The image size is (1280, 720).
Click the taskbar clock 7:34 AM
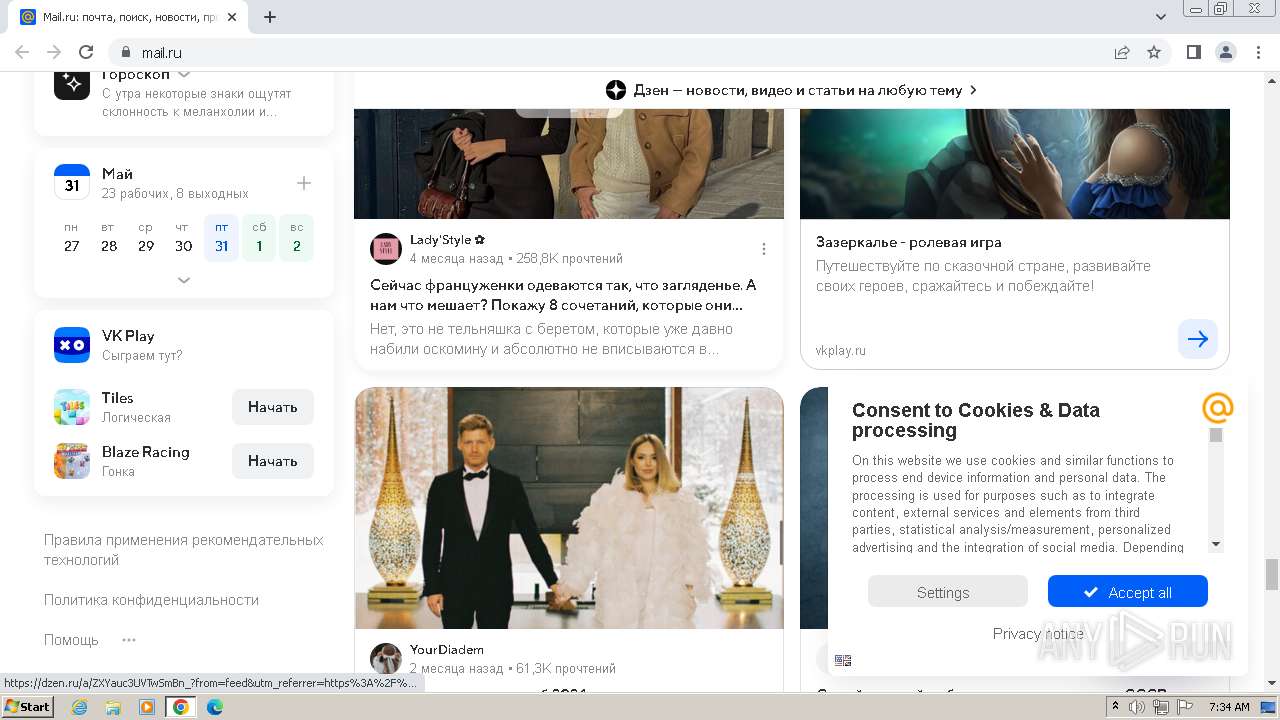[1229, 707]
